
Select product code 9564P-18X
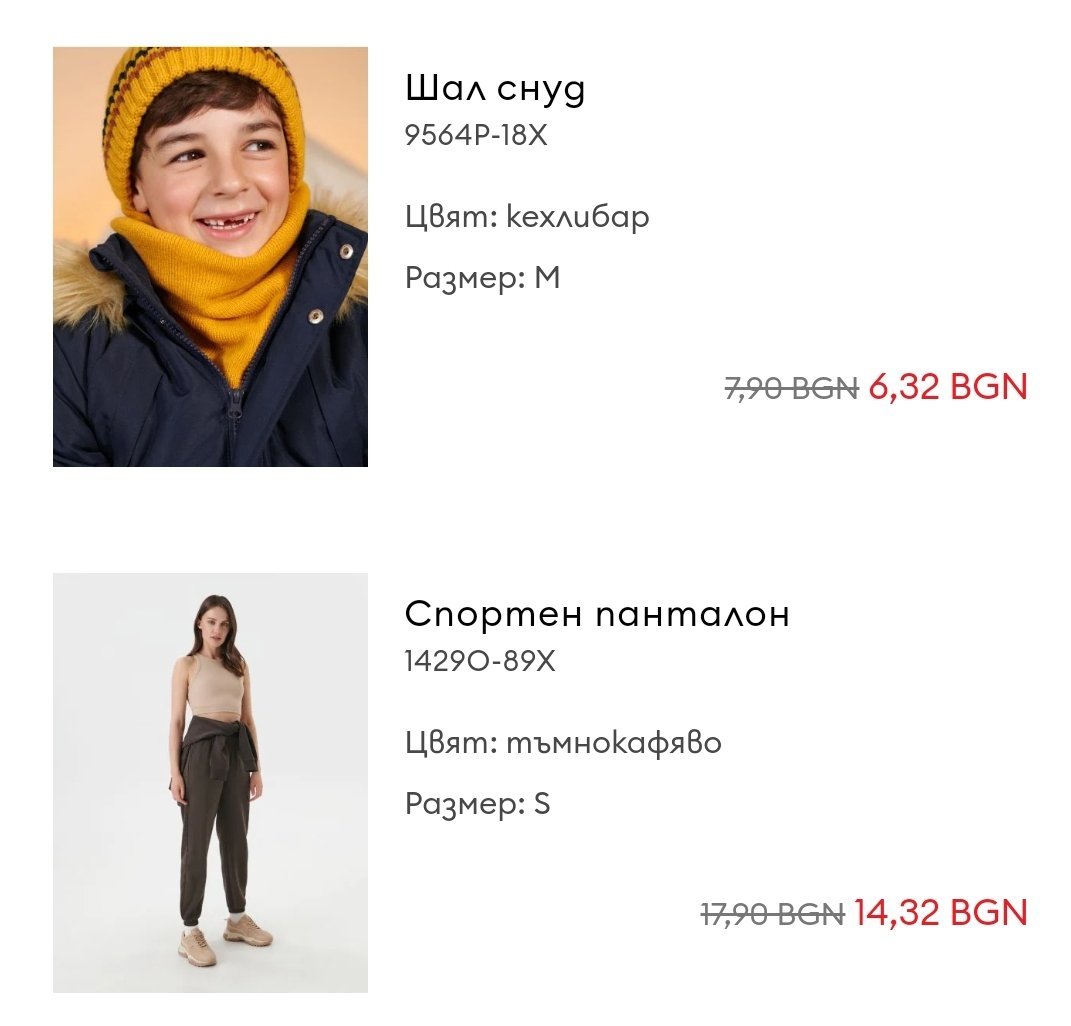pyautogui.click(x=476, y=135)
